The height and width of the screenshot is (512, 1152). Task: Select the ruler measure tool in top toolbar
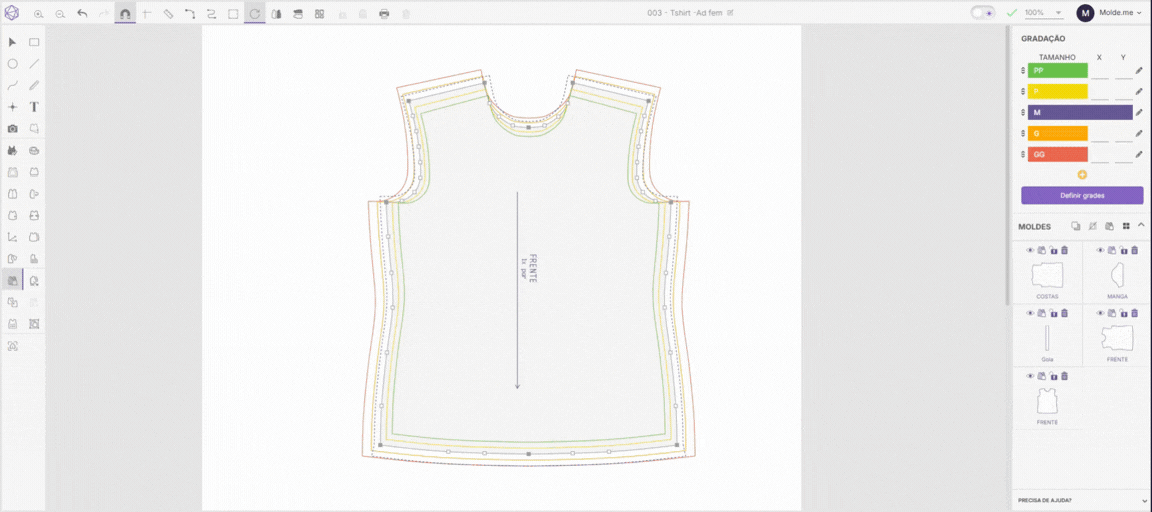168,13
